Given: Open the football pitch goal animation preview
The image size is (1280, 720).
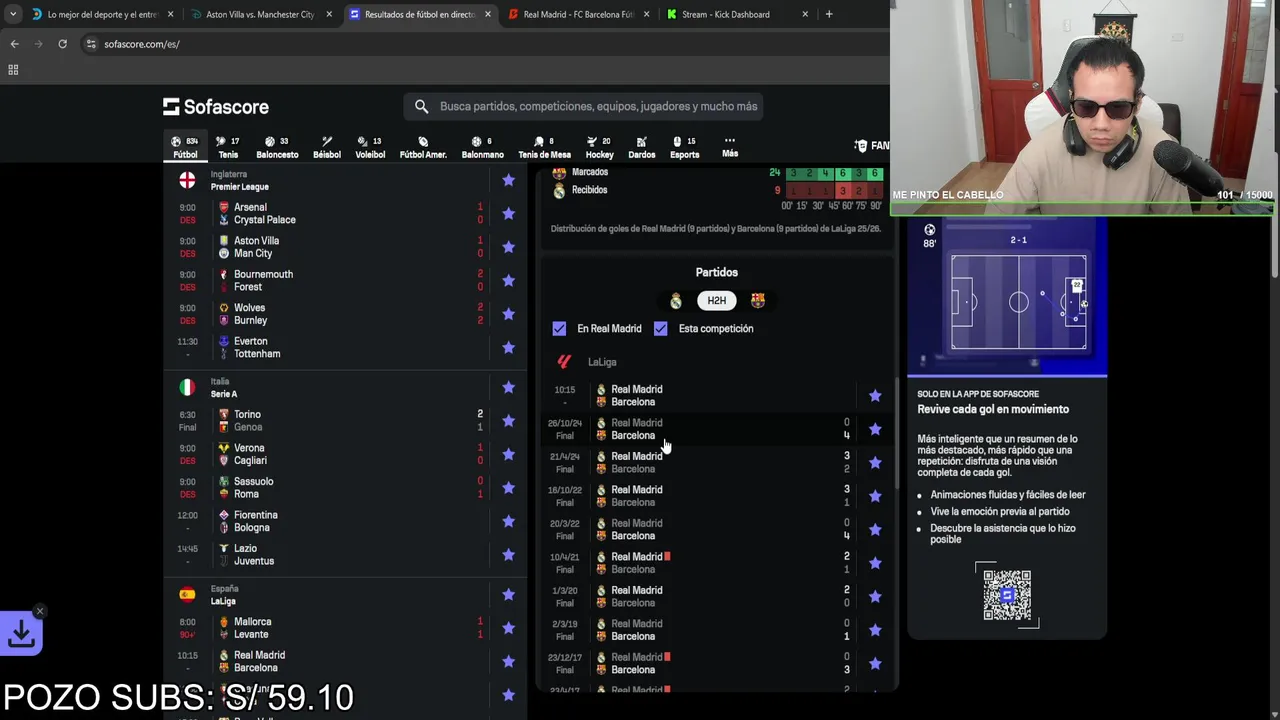Looking at the screenshot, I should pyautogui.click(x=1007, y=298).
